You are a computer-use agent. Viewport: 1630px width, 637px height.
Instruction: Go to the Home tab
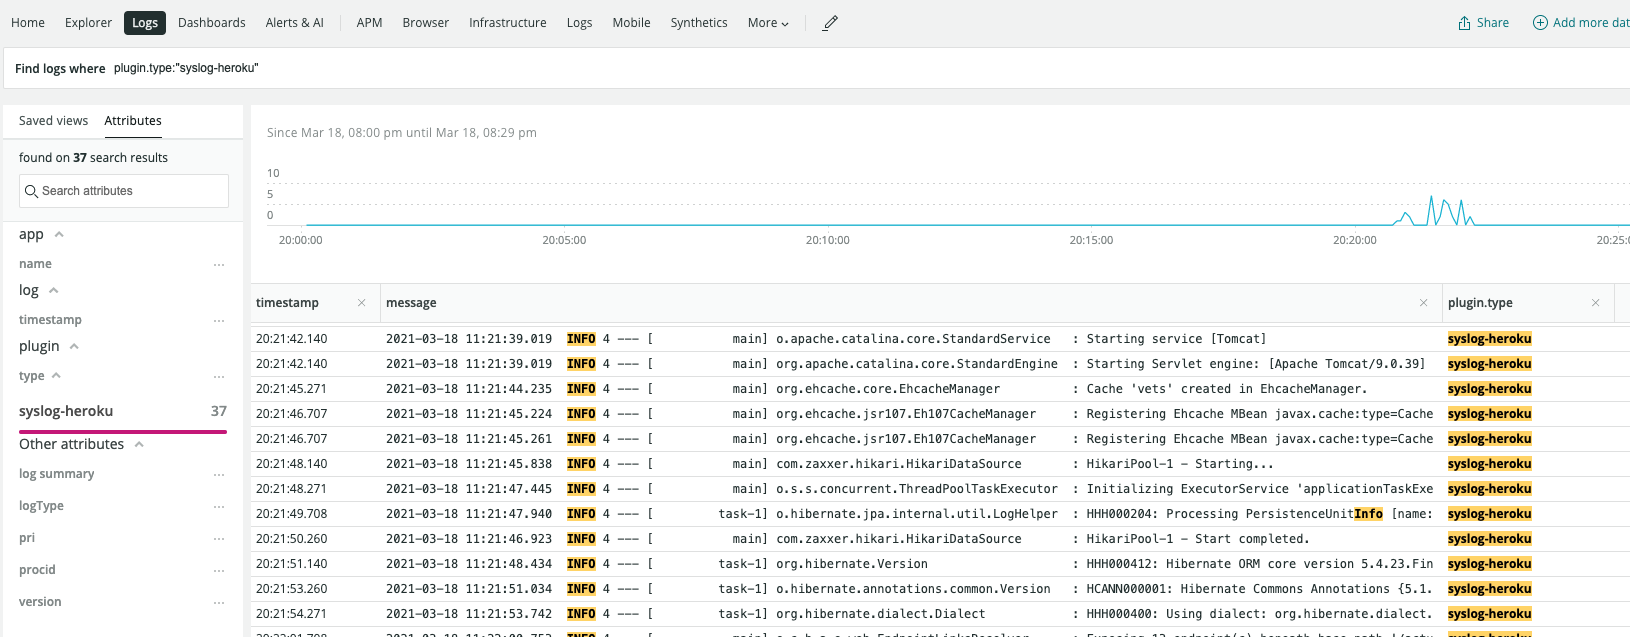(x=28, y=23)
